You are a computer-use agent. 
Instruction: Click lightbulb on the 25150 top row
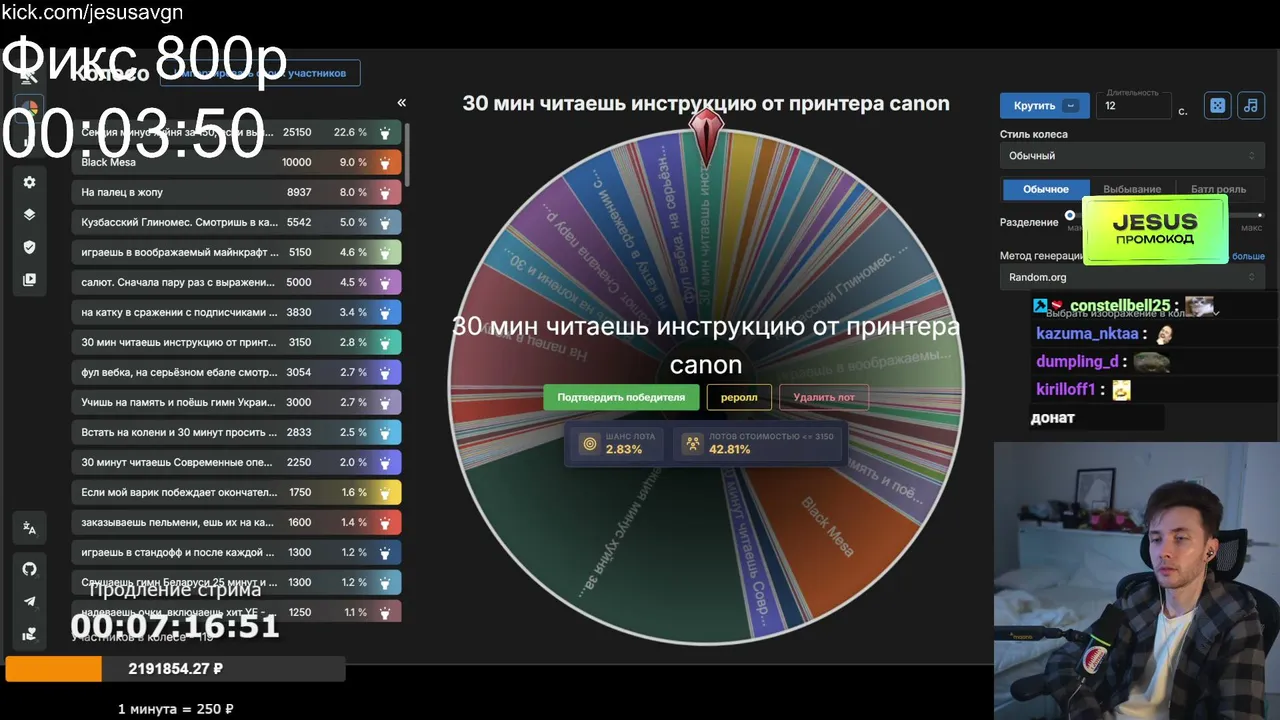(x=385, y=132)
